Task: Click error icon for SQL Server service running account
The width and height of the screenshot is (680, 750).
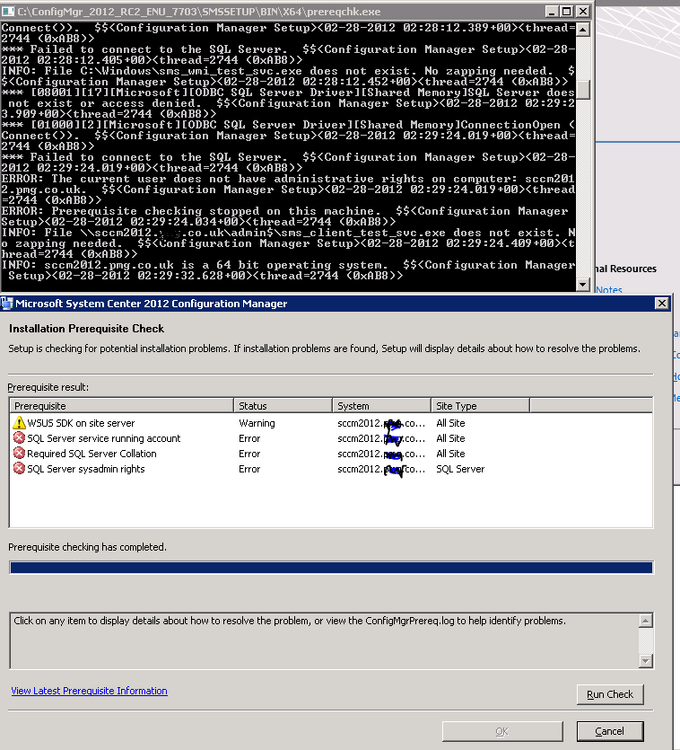Action: click(x=19, y=438)
